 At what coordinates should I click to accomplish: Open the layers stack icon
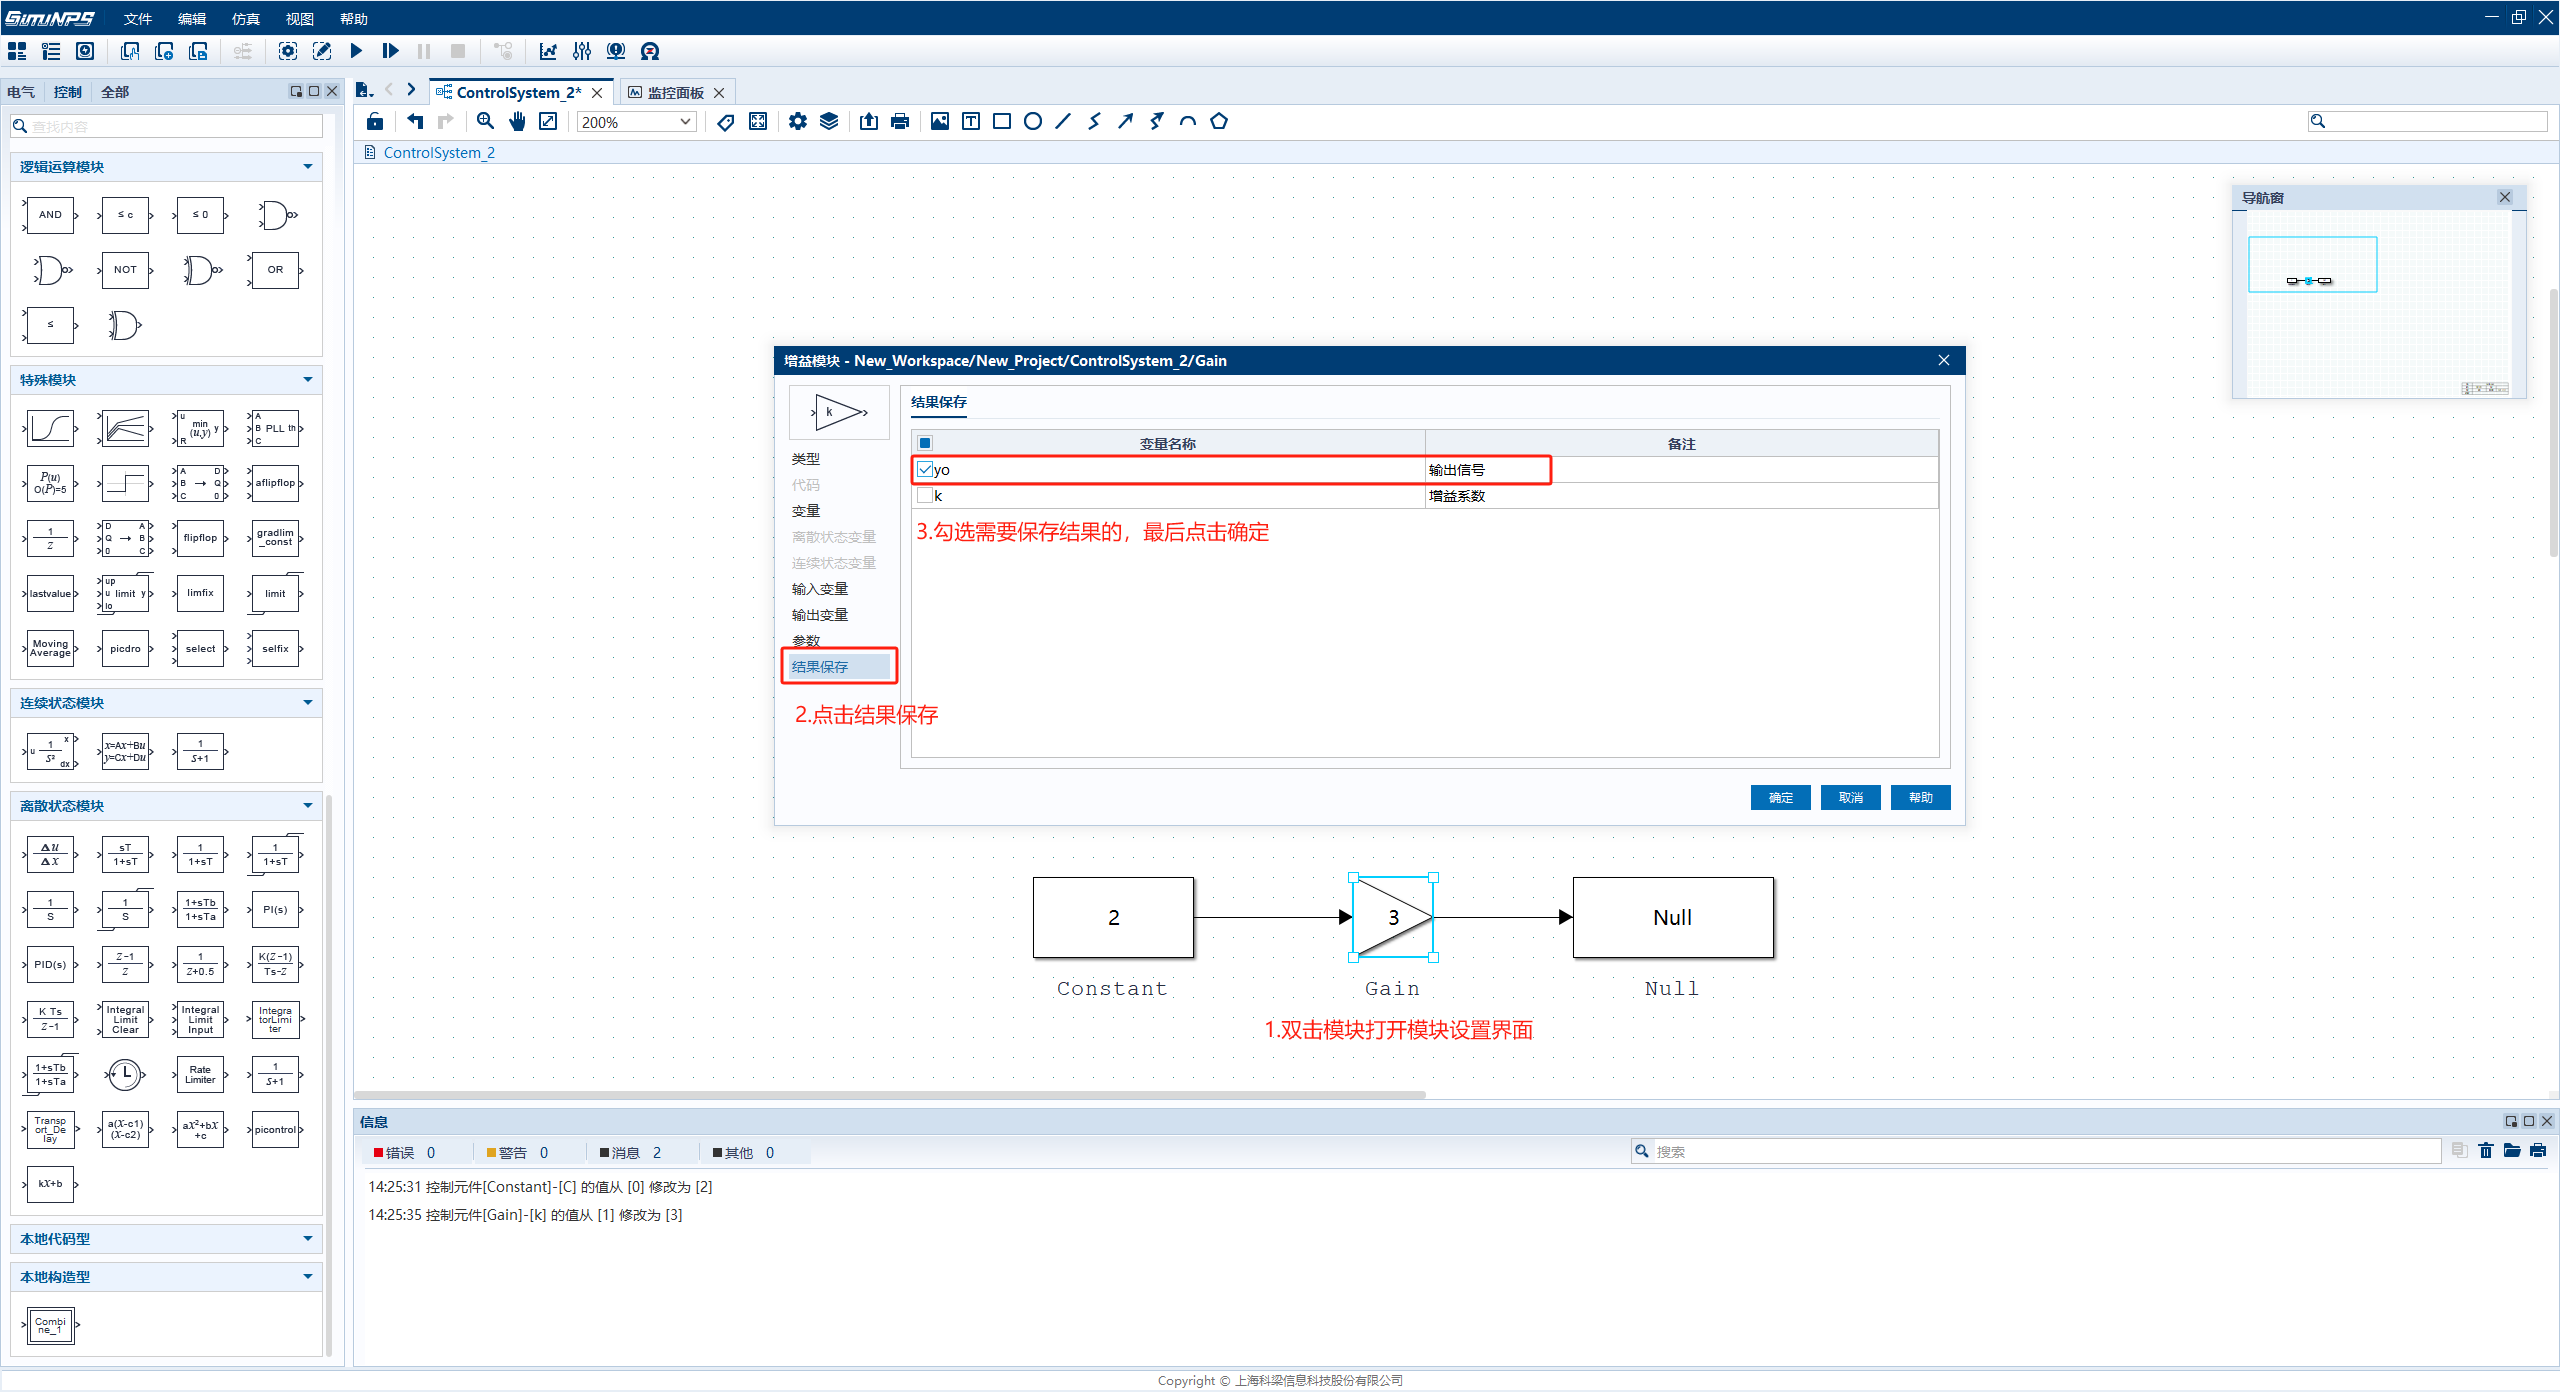coord(829,121)
